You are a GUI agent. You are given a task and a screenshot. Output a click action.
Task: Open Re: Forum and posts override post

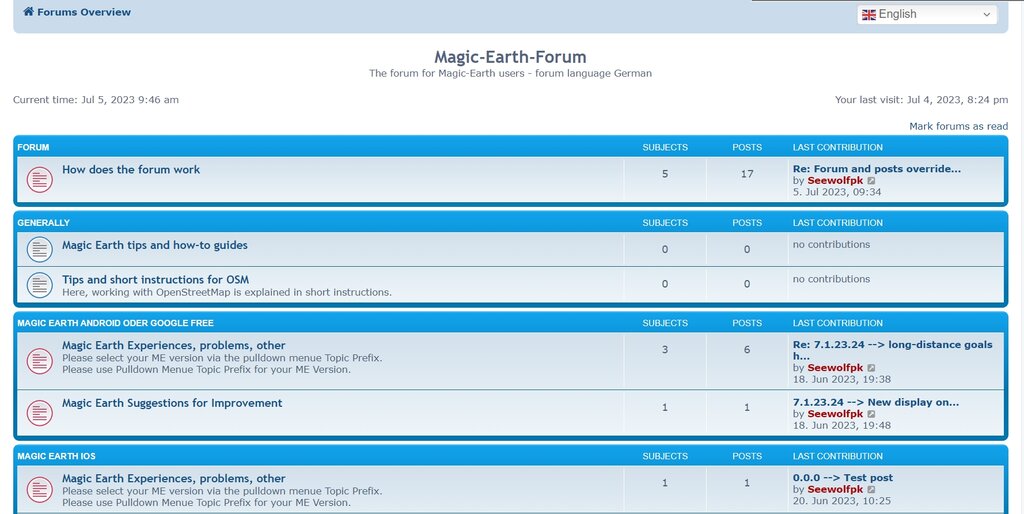pos(876,169)
